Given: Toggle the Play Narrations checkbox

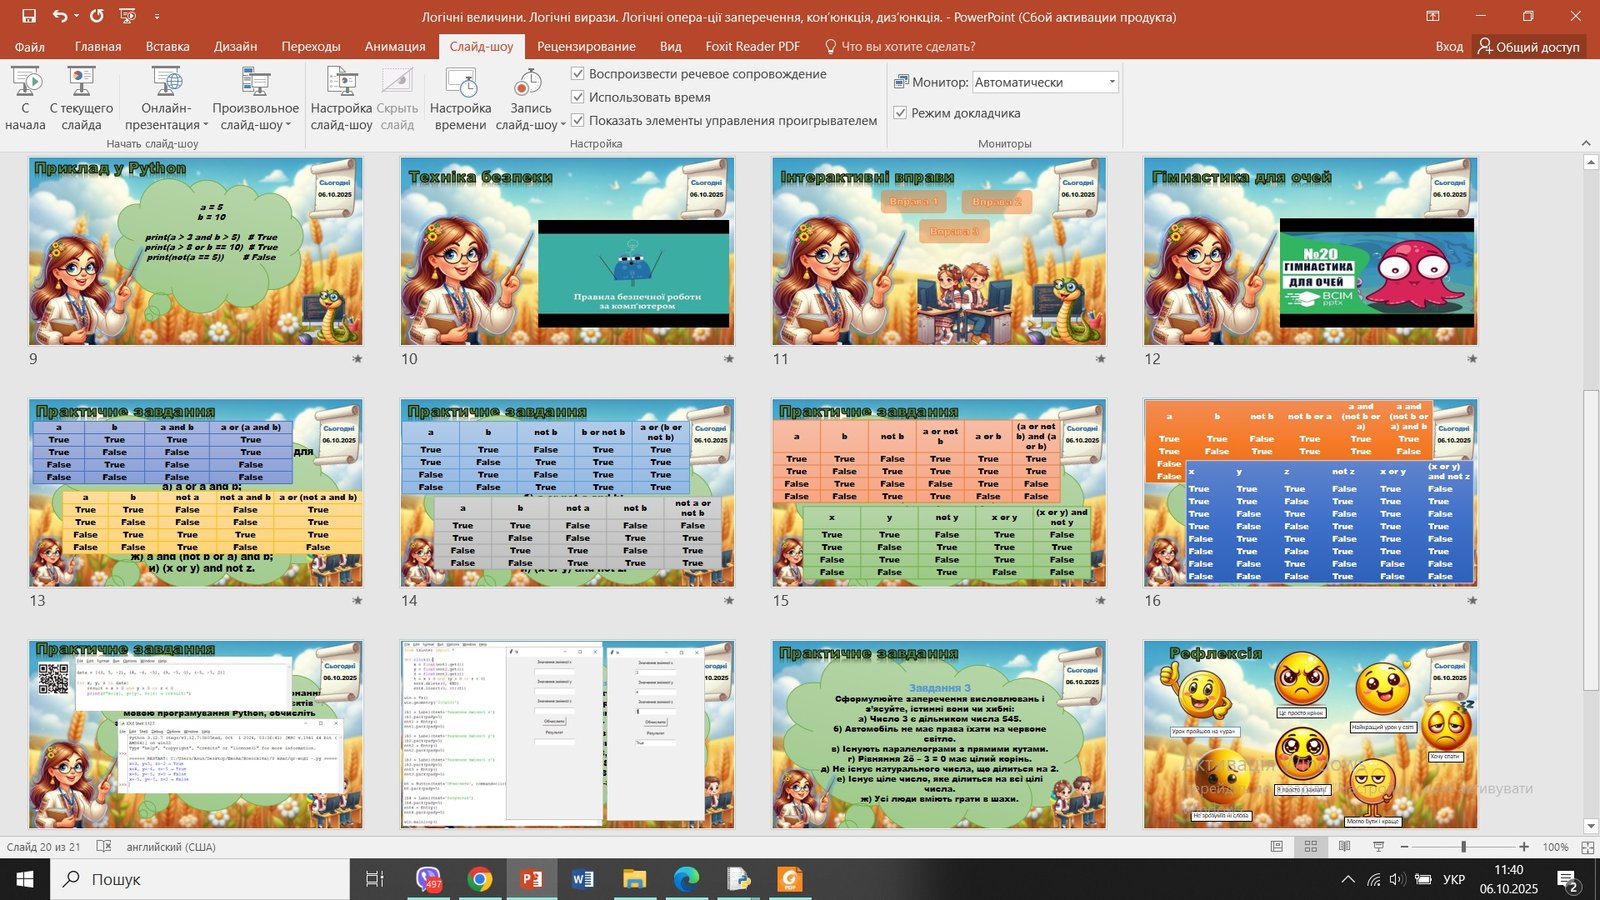Looking at the screenshot, I should (577, 74).
